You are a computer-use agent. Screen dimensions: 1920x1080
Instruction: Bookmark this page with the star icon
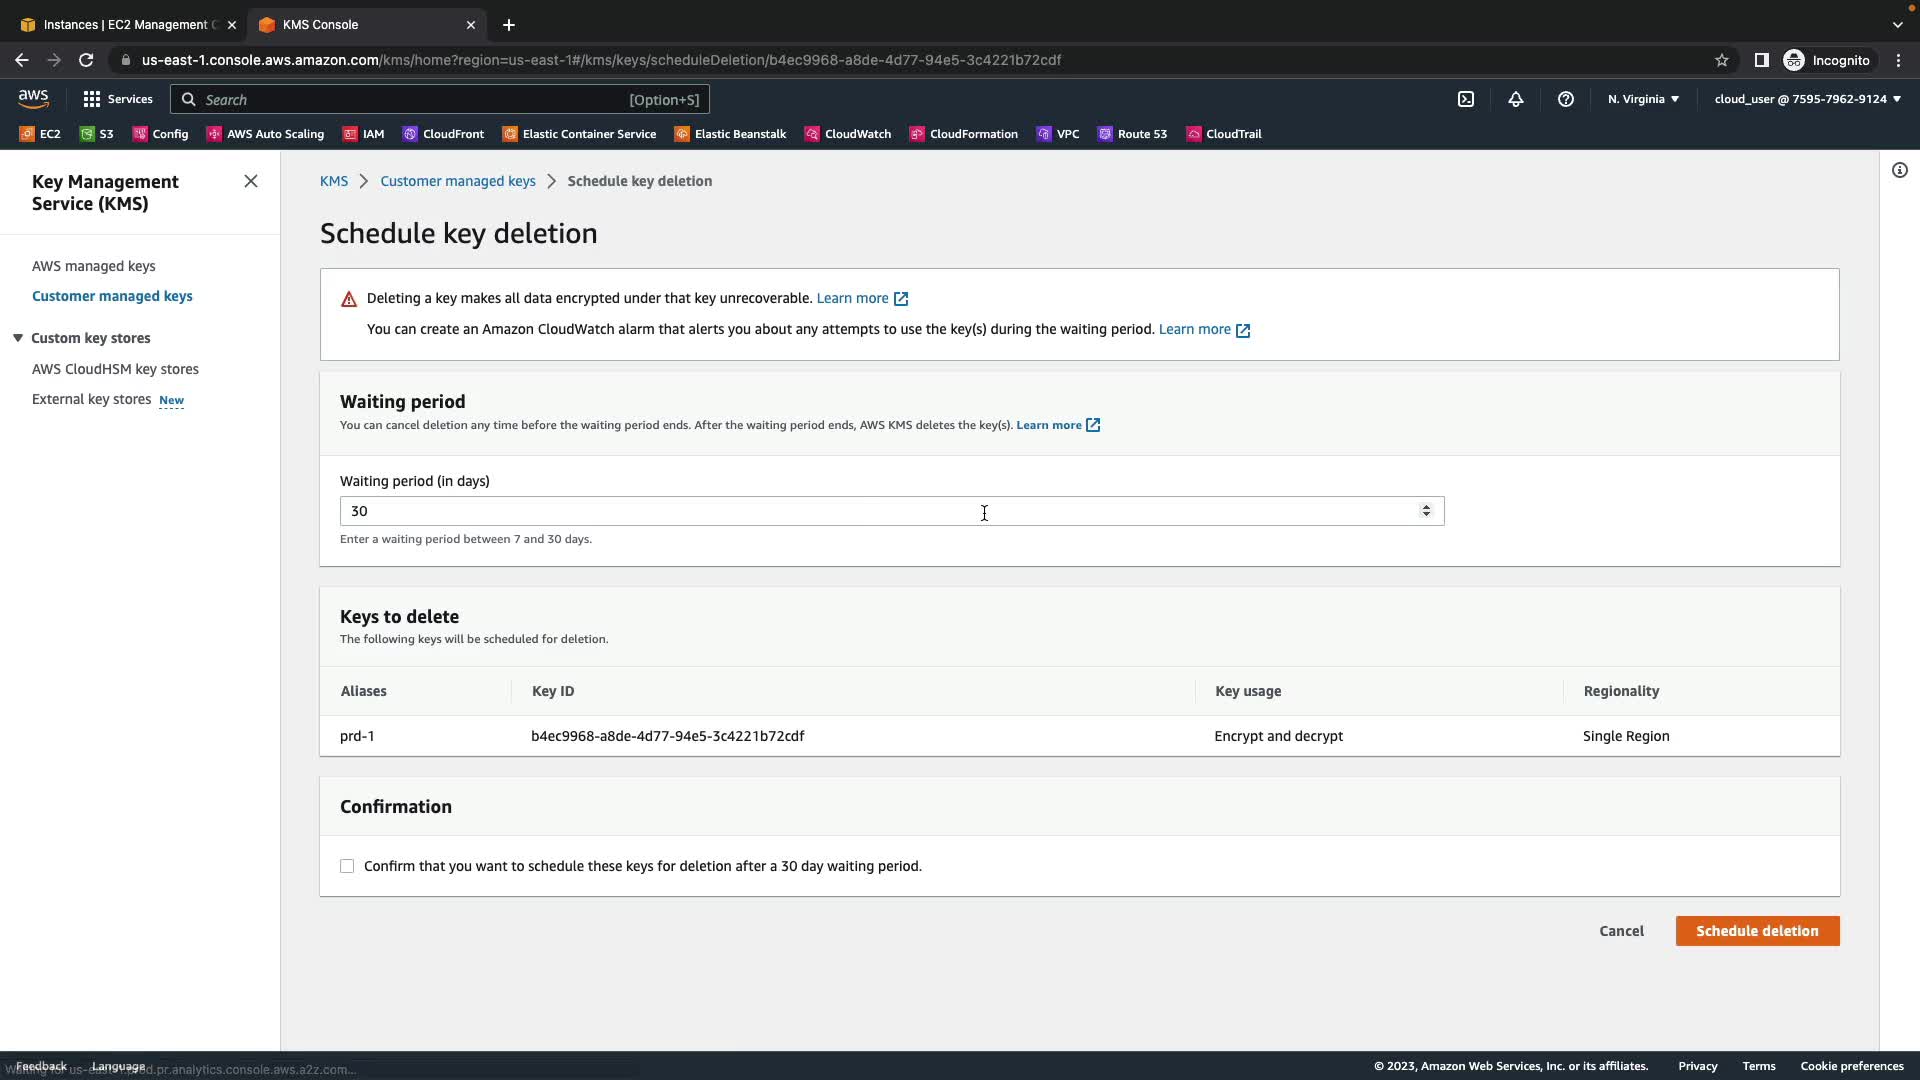coord(1721,60)
